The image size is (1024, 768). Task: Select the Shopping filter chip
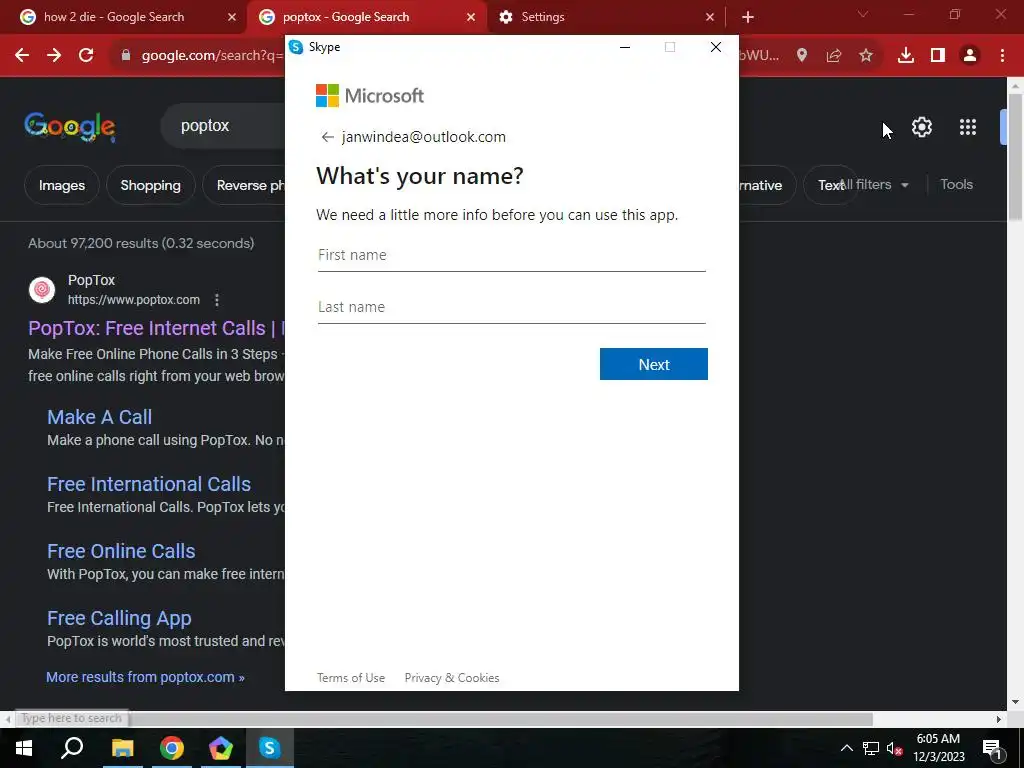pos(150,185)
